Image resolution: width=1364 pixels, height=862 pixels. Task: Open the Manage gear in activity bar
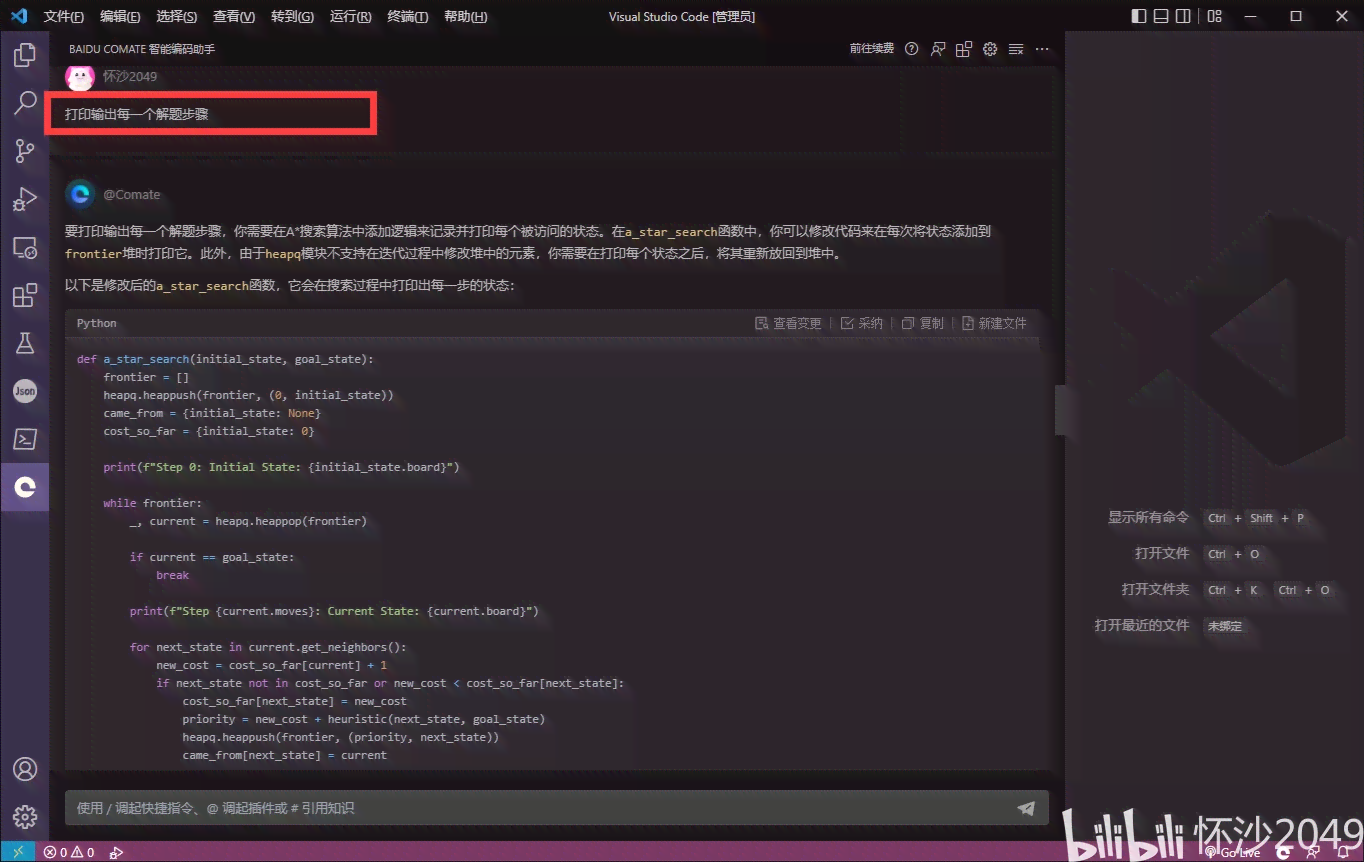25,817
